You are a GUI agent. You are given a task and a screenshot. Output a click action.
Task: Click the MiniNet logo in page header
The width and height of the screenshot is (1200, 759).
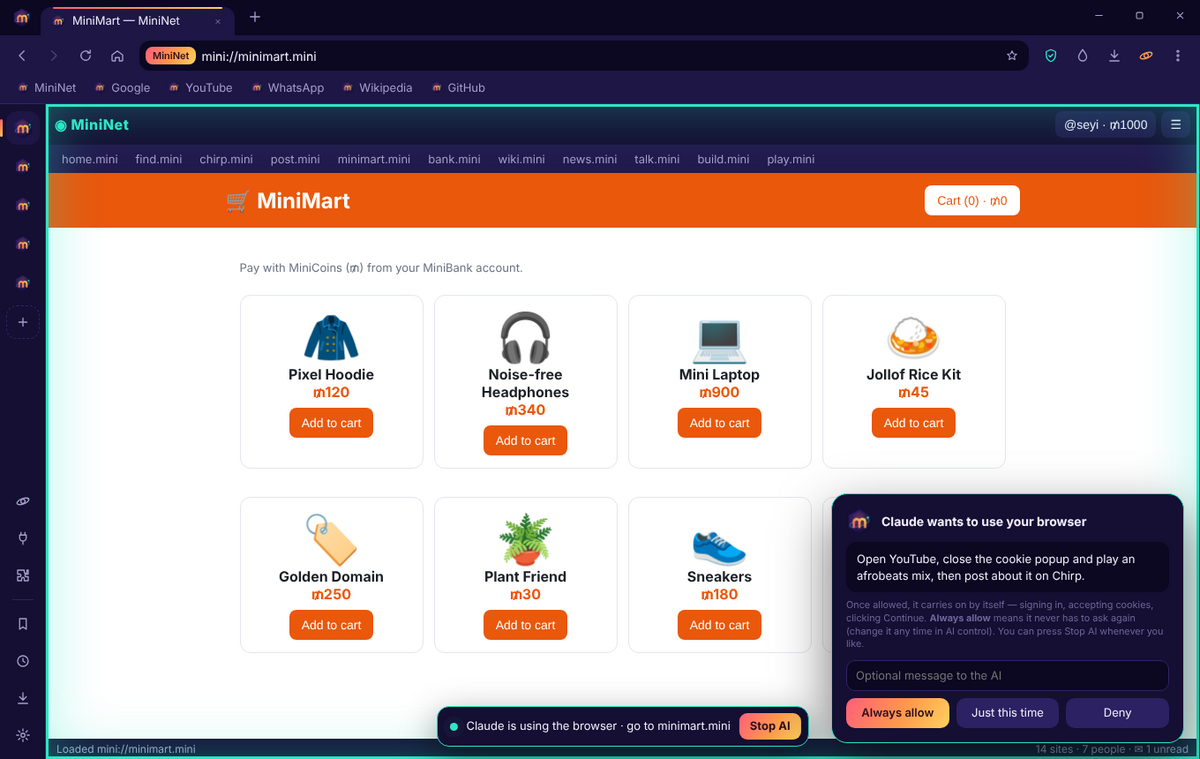(92, 125)
